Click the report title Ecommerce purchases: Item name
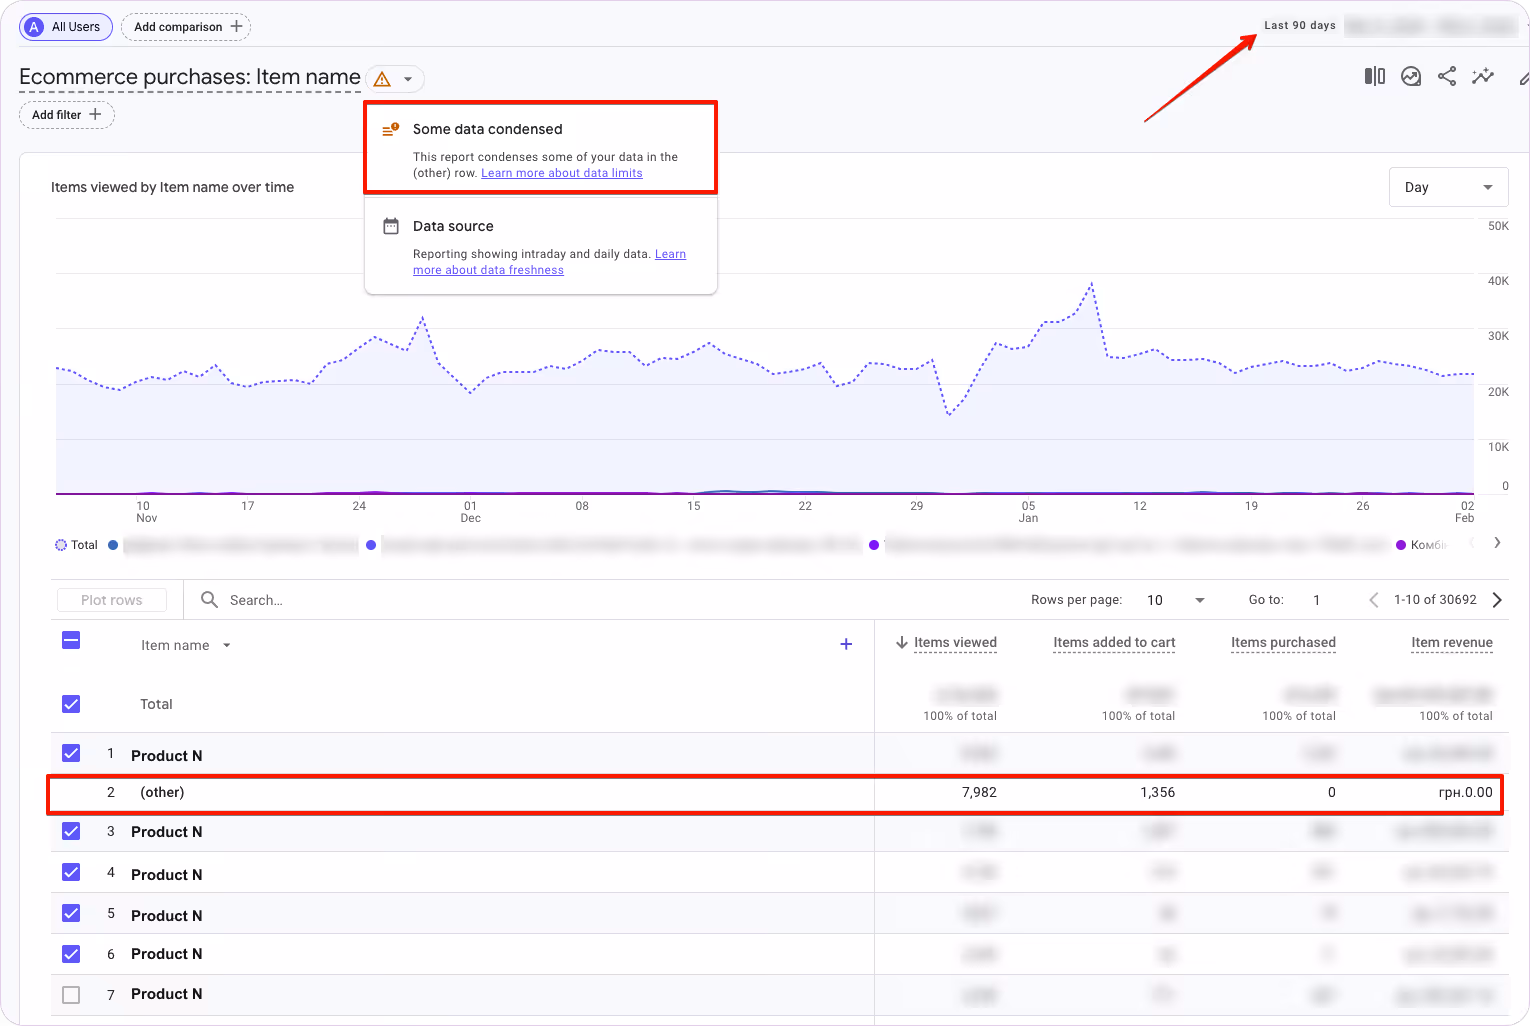Viewport: 1530px width, 1026px height. [x=190, y=77]
